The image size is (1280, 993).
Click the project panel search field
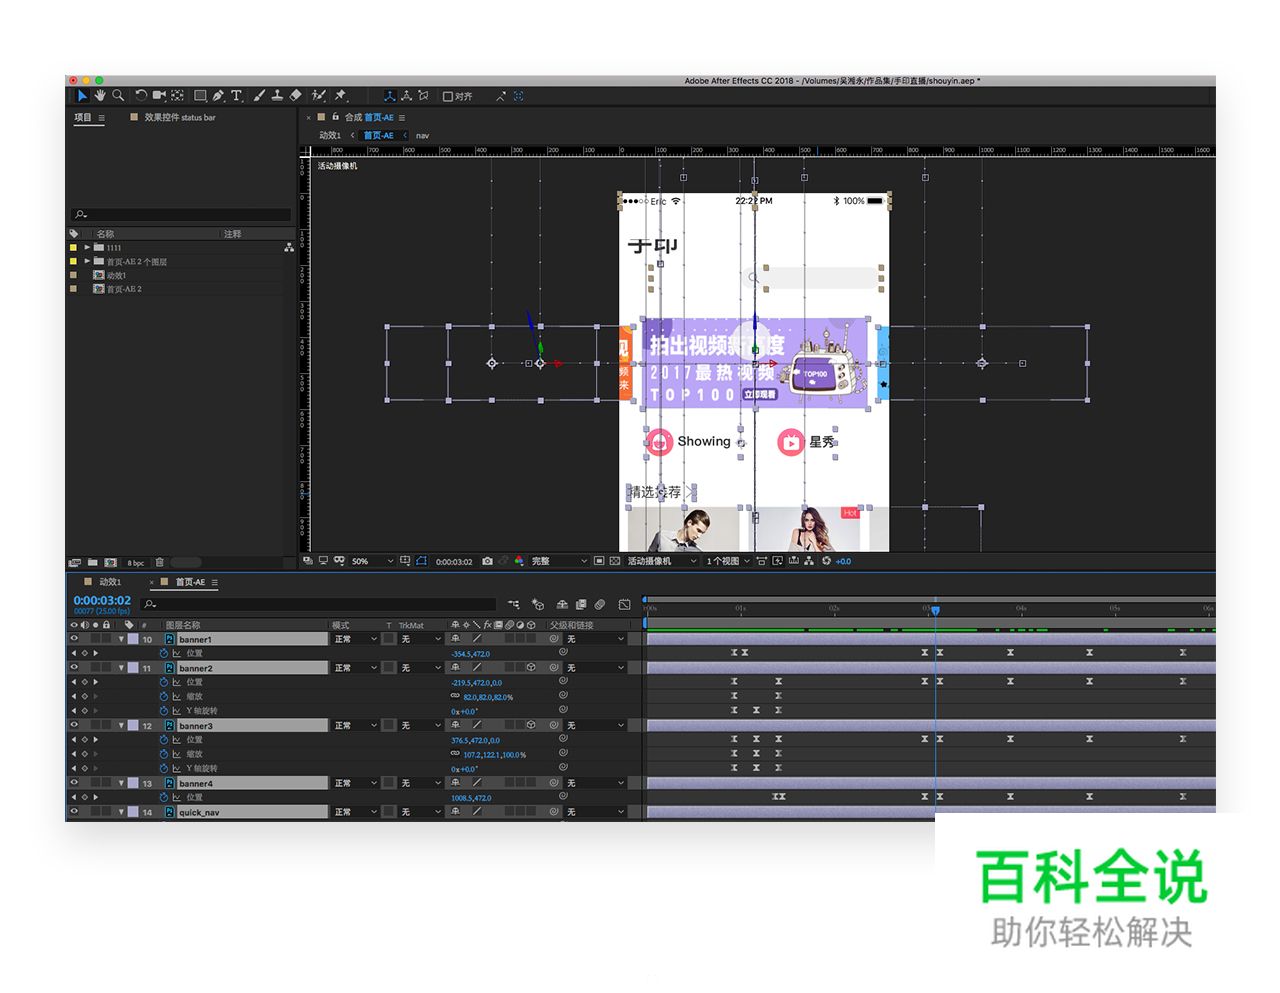click(181, 214)
